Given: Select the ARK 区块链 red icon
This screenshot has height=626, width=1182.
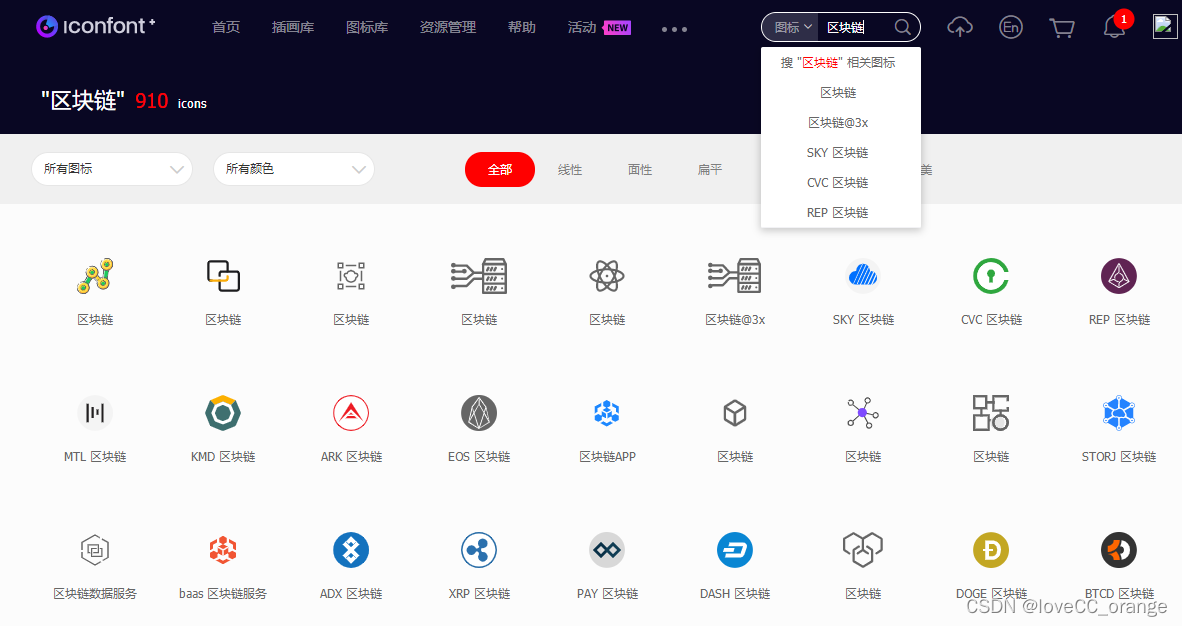Looking at the screenshot, I should point(351,413).
